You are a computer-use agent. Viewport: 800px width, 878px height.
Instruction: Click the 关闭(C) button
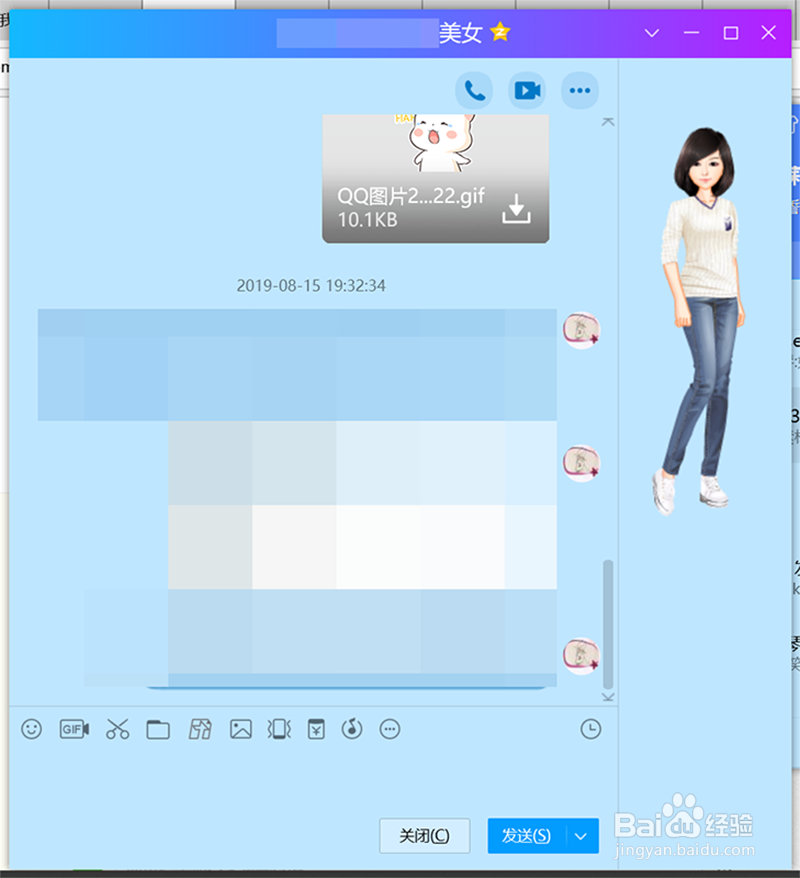point(424,836)
